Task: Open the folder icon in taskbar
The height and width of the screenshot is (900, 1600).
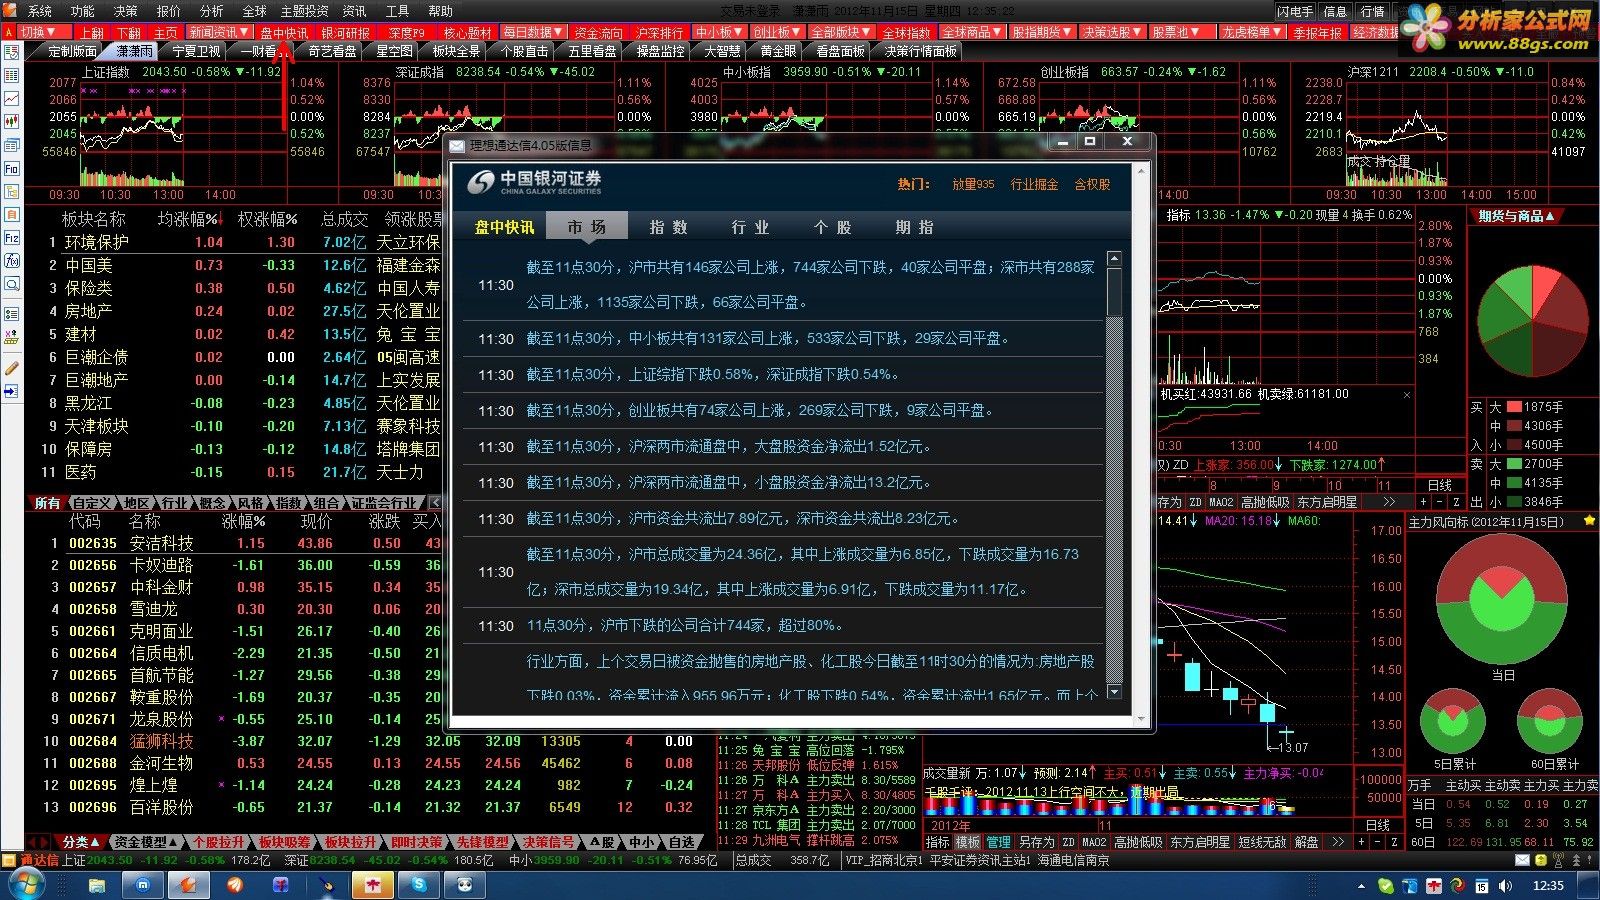Action: [97, 885]
